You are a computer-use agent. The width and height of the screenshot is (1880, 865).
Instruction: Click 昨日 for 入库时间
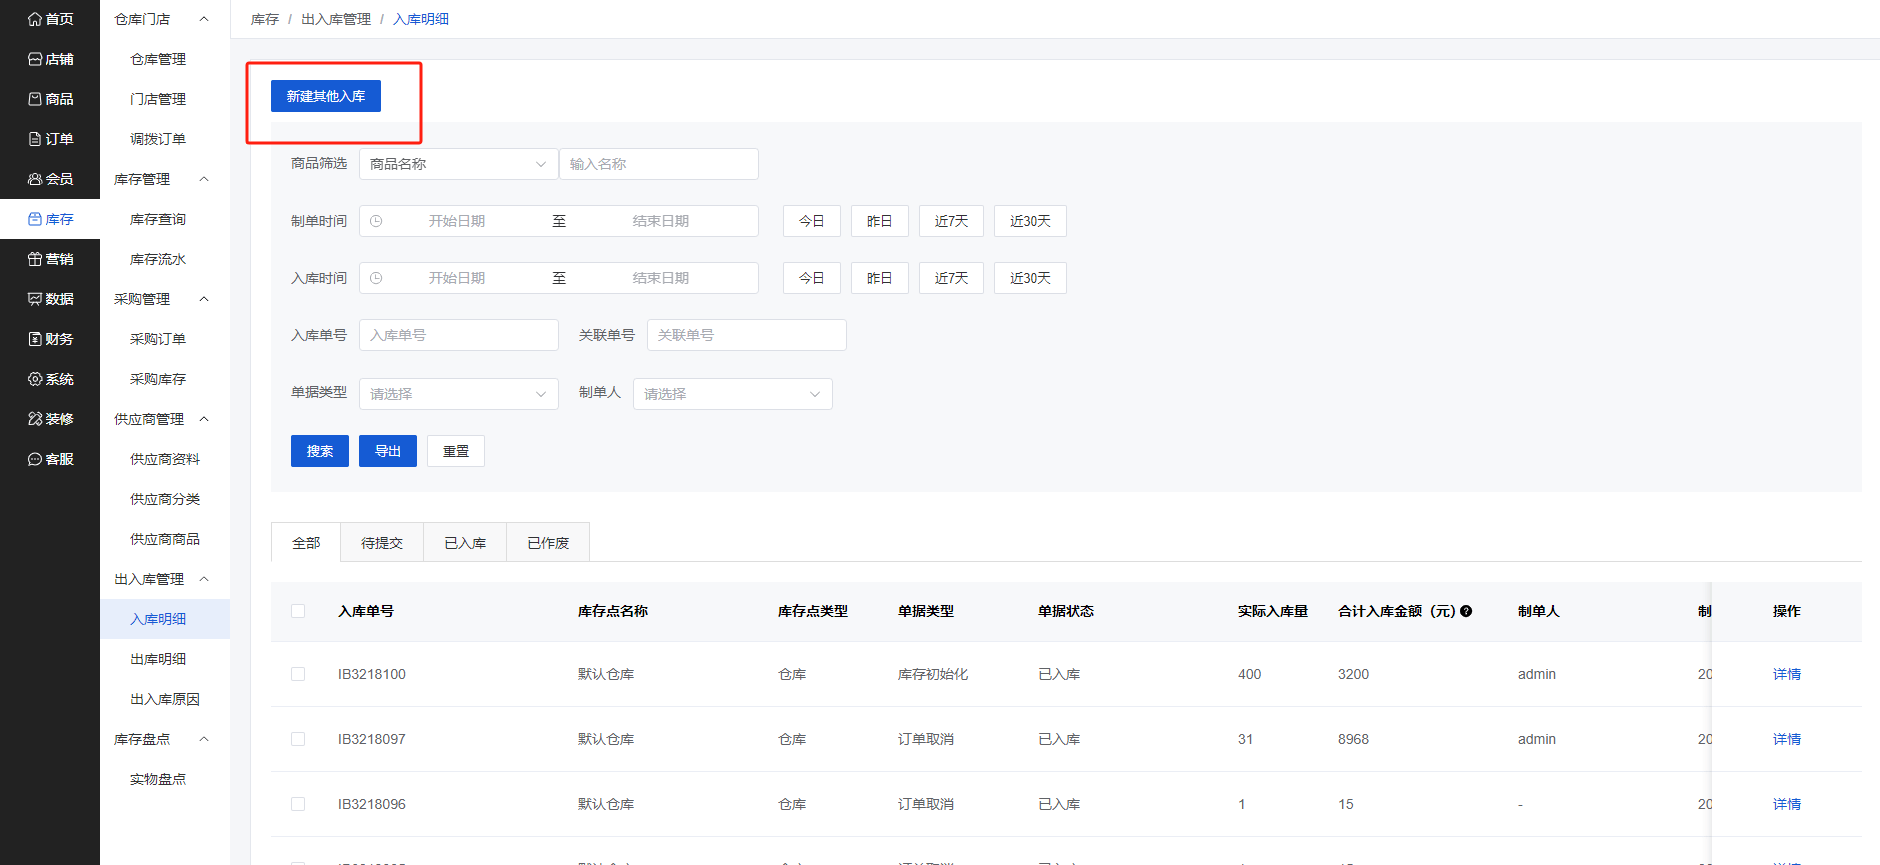click(x=880, y=278)
